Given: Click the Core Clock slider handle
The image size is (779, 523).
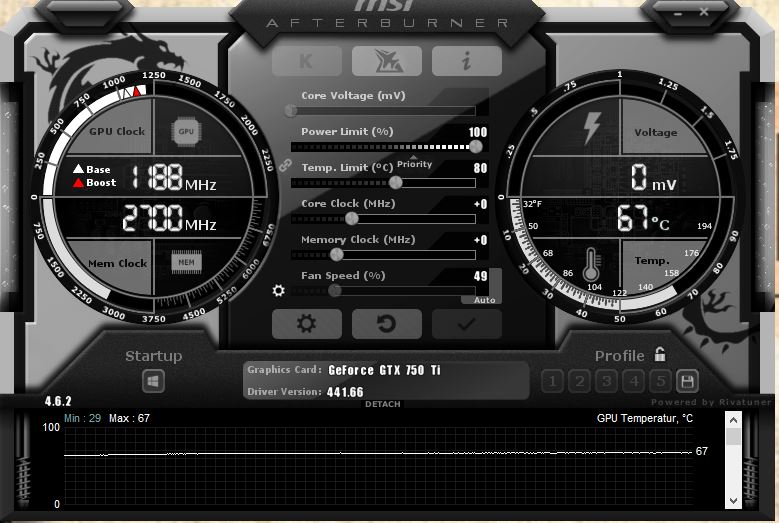Looking at the screenshot, I should (x=352, y=218).
